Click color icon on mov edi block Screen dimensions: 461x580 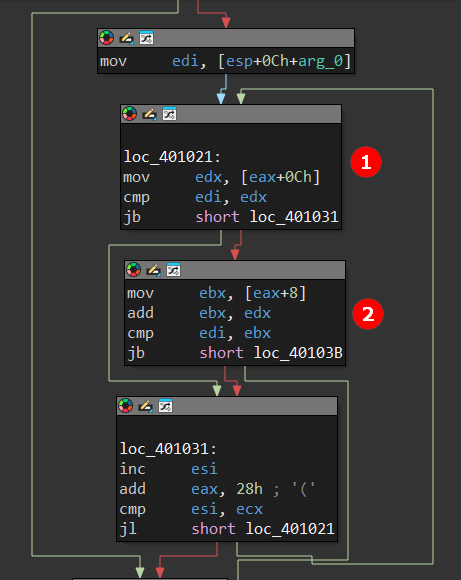click(107, 38)
